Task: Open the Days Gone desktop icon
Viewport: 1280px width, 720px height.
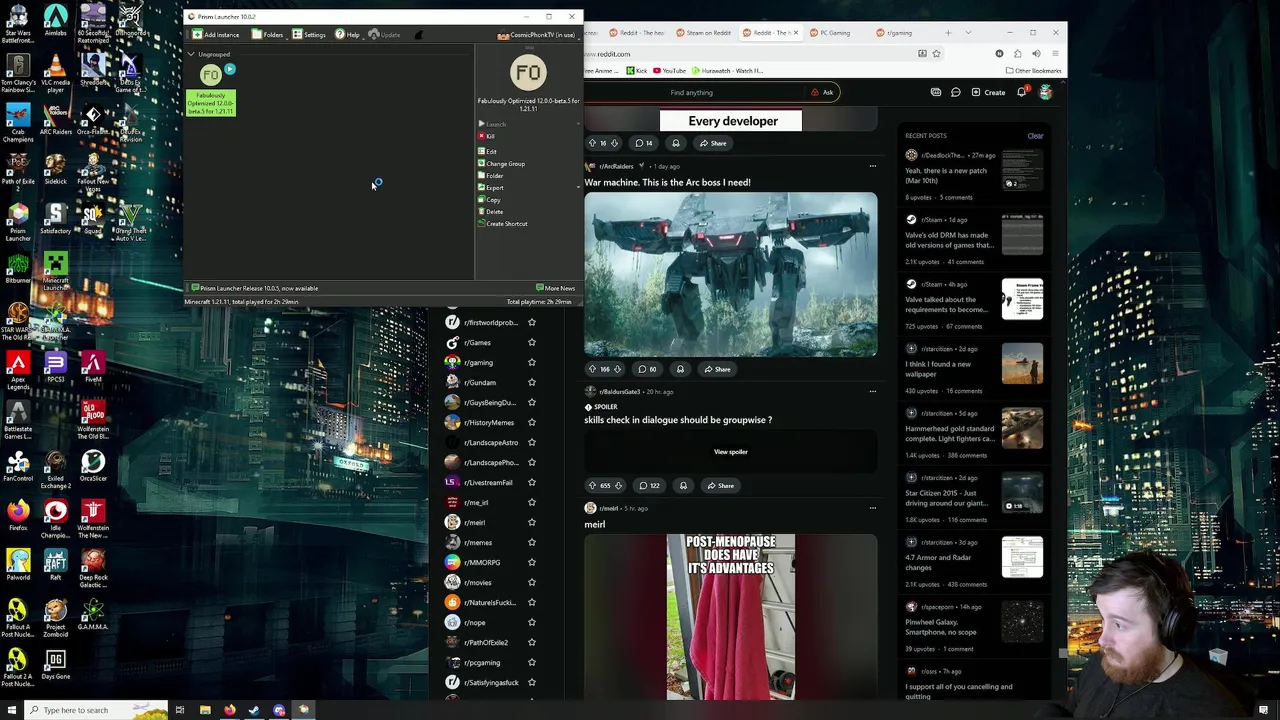Action: tap(55, 665)
